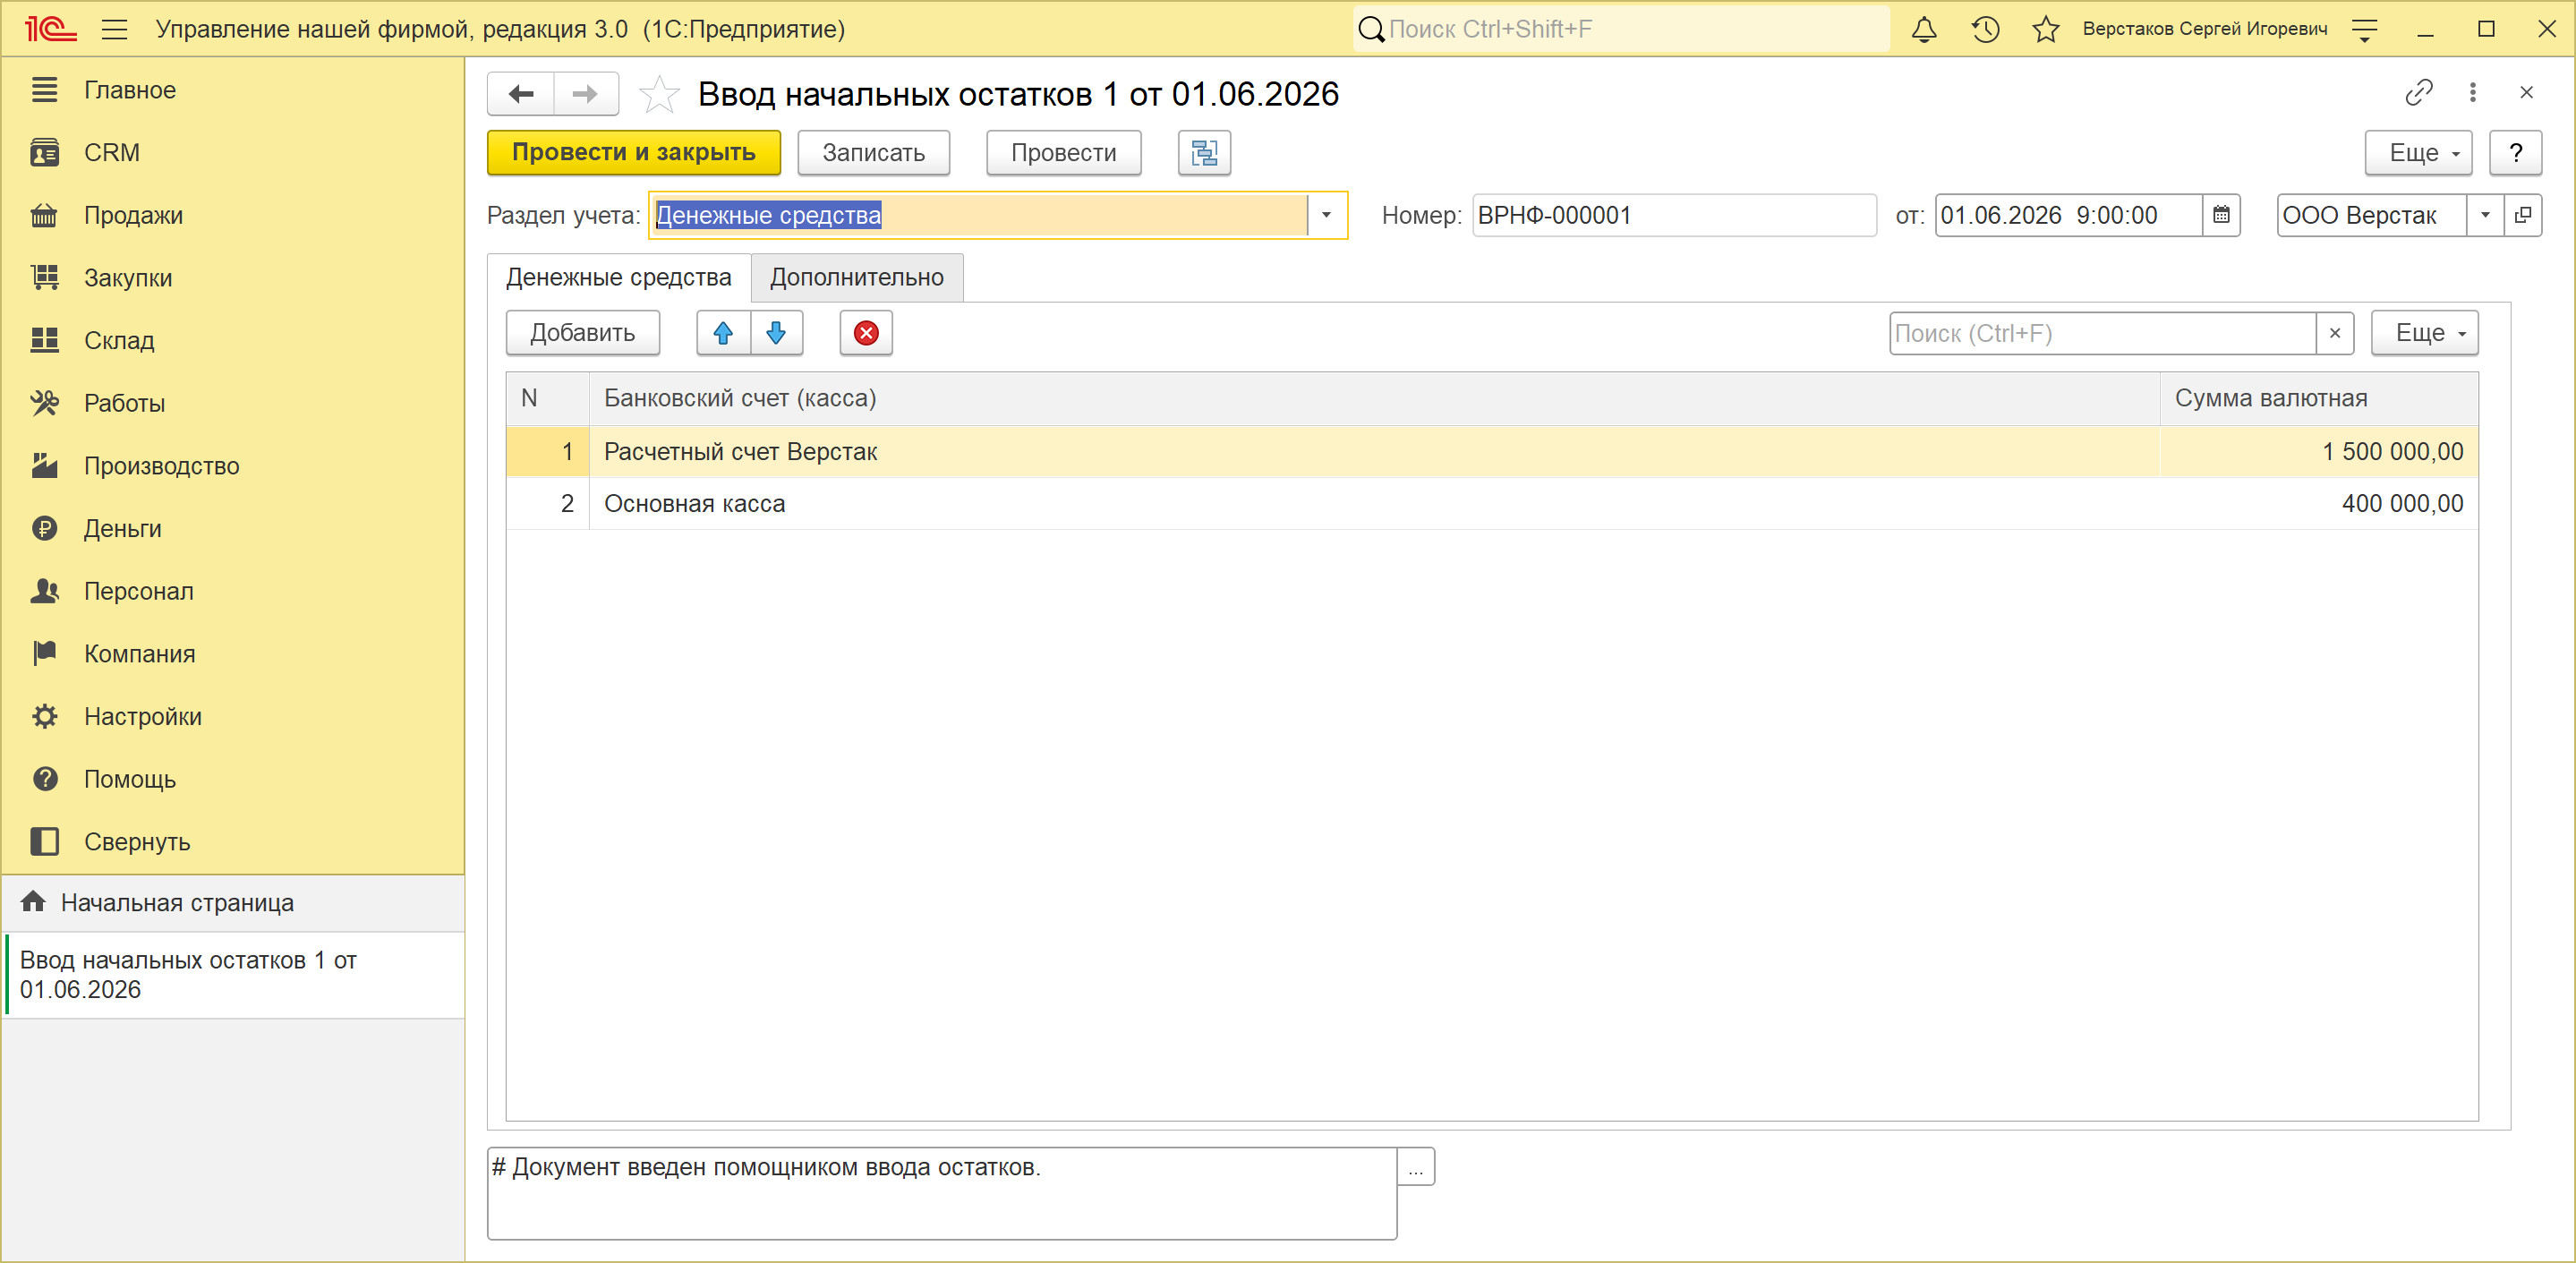Move the row up with blue arrow
This screenshot has width=2576, height=1263.
click(723, 333)
